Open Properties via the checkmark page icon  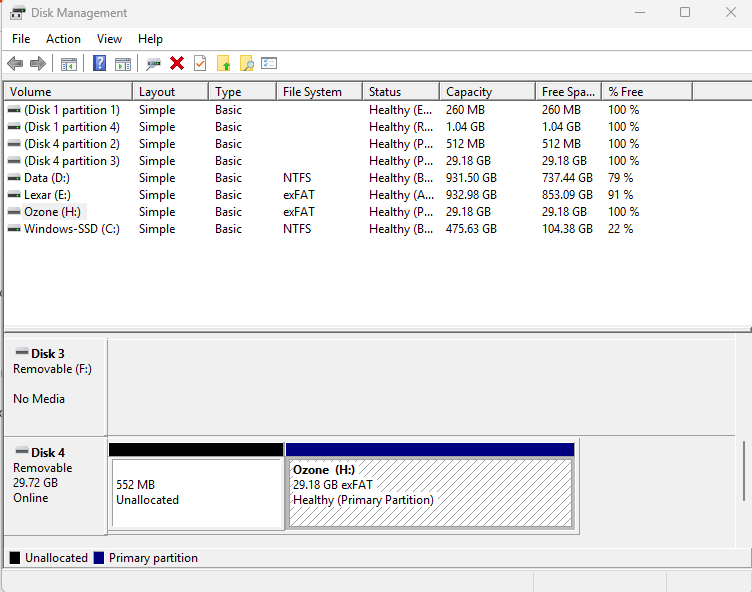tap(200, 63)
